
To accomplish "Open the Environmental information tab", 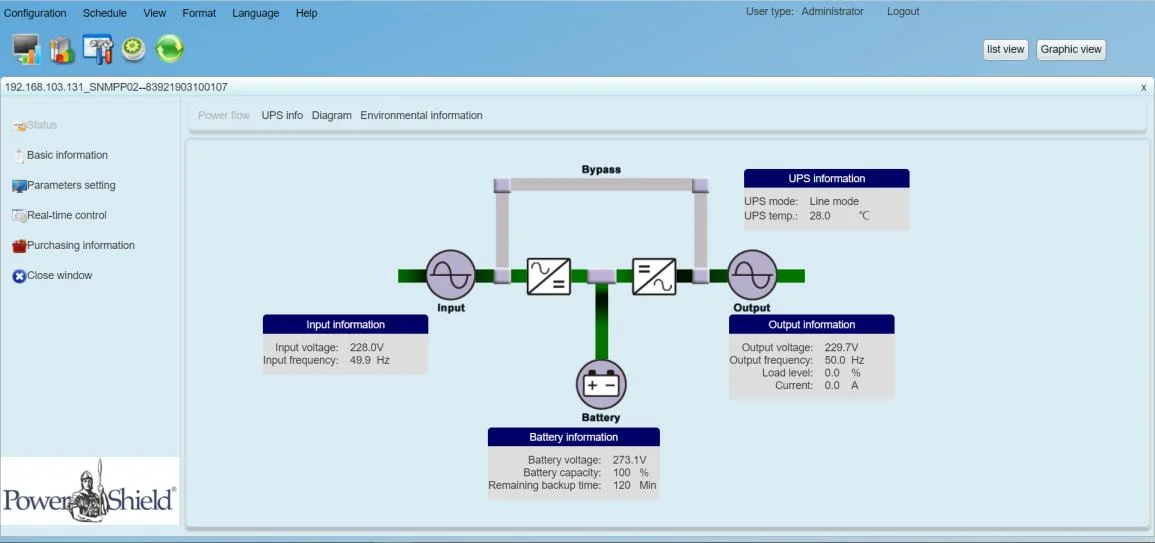I will pos(421,116).
